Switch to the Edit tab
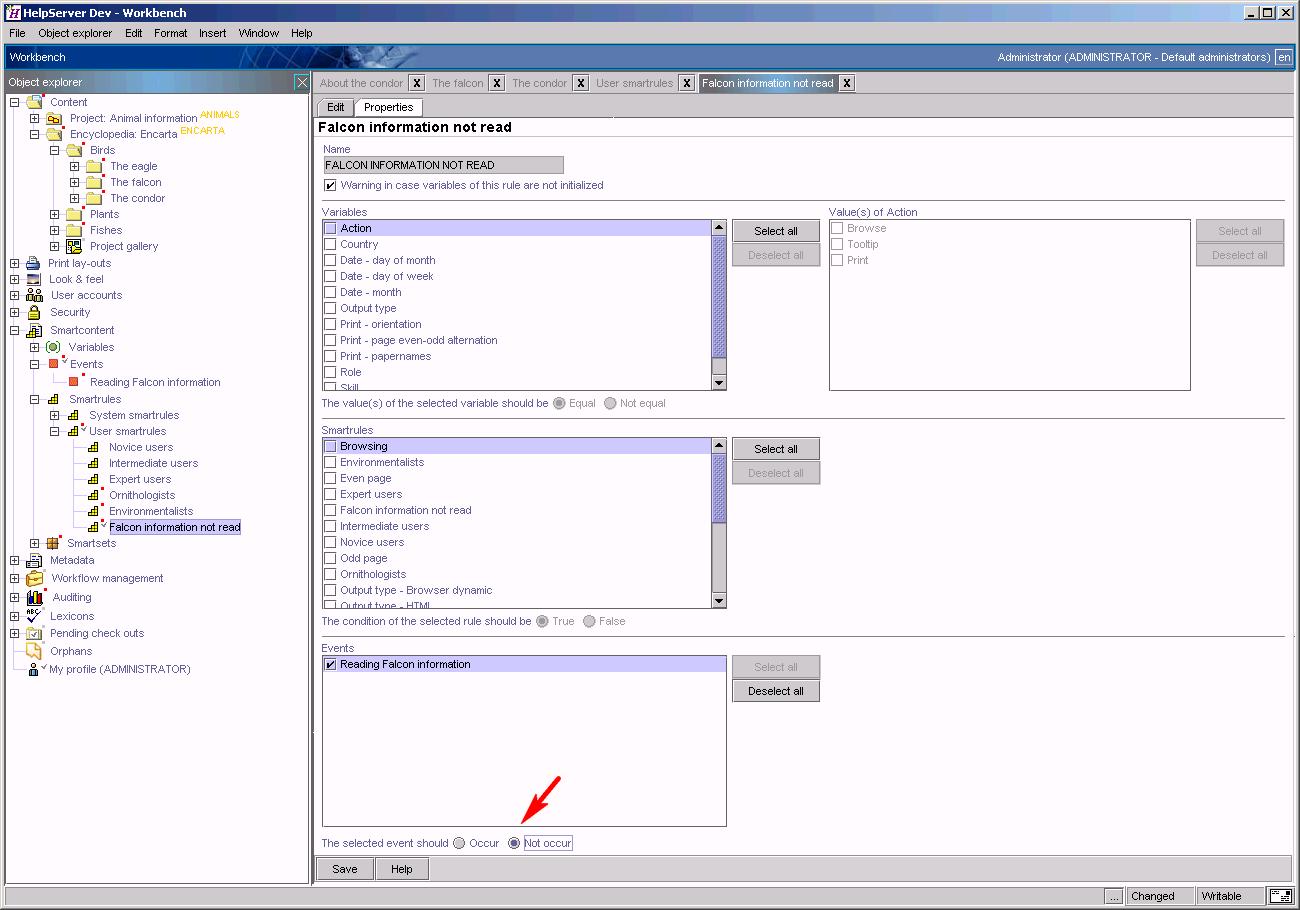This screenshot has height=910, width=1300. coord(335,107)
